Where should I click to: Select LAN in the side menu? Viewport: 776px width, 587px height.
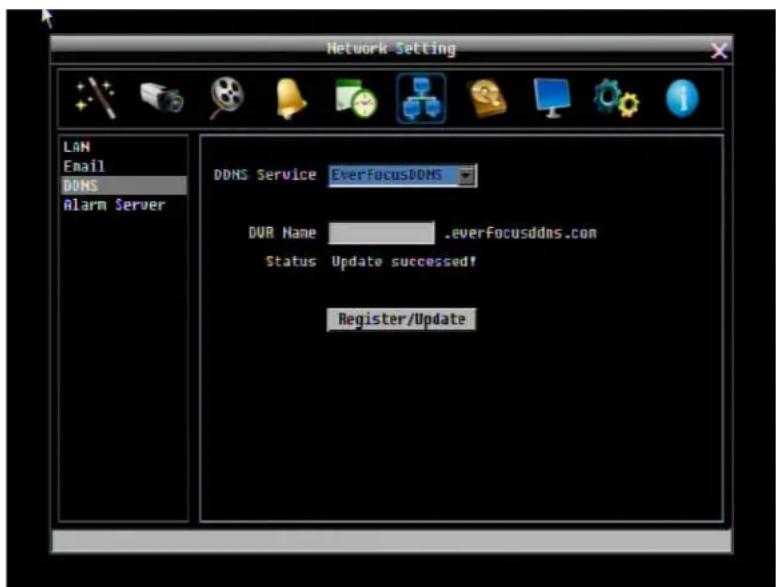tap(77, 147)
